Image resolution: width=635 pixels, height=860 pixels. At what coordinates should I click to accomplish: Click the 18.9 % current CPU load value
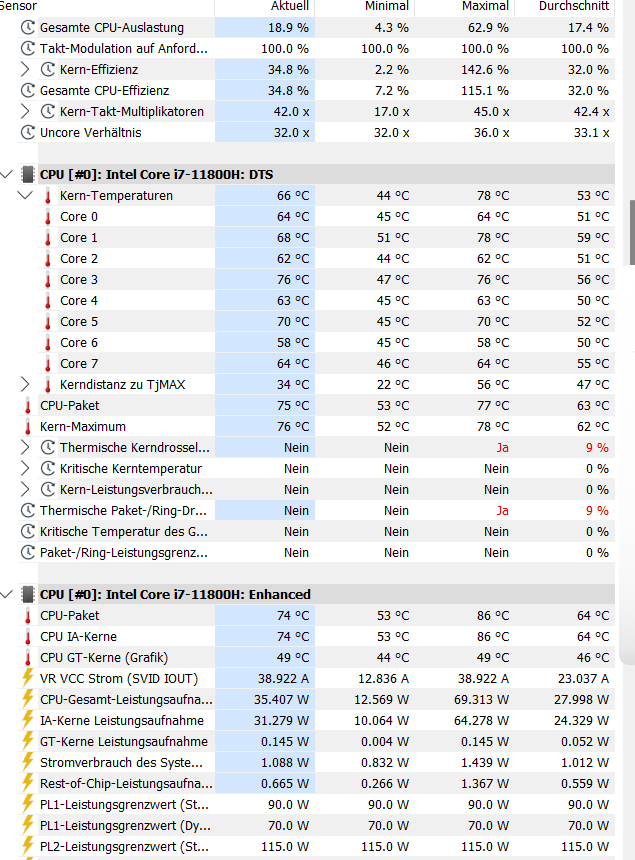(288, 27)
